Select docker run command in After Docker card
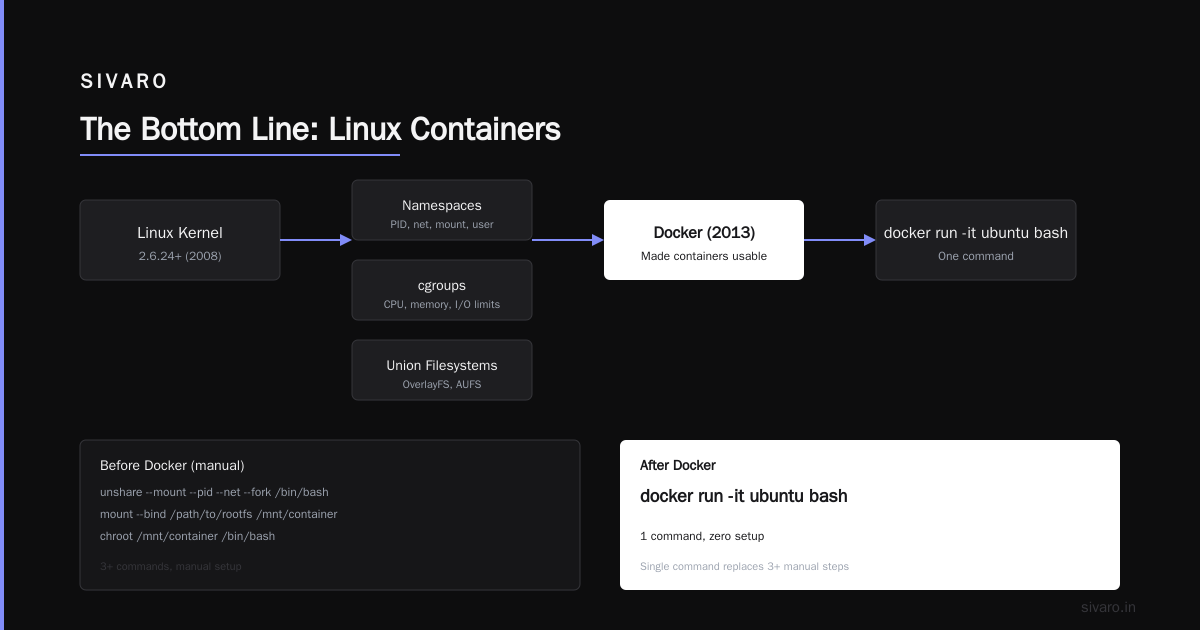1200x630 pixels. coord(744,496)
